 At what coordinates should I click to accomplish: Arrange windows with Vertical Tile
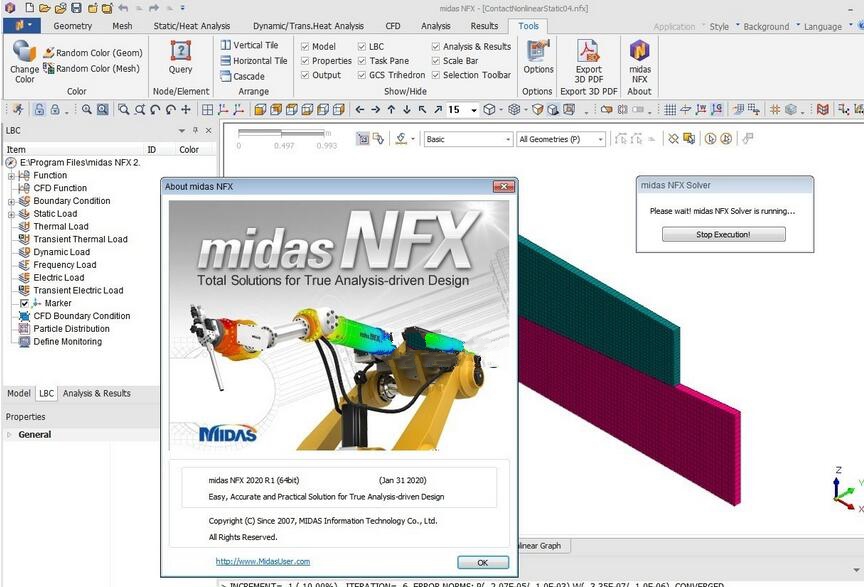[x=250, y=45]
